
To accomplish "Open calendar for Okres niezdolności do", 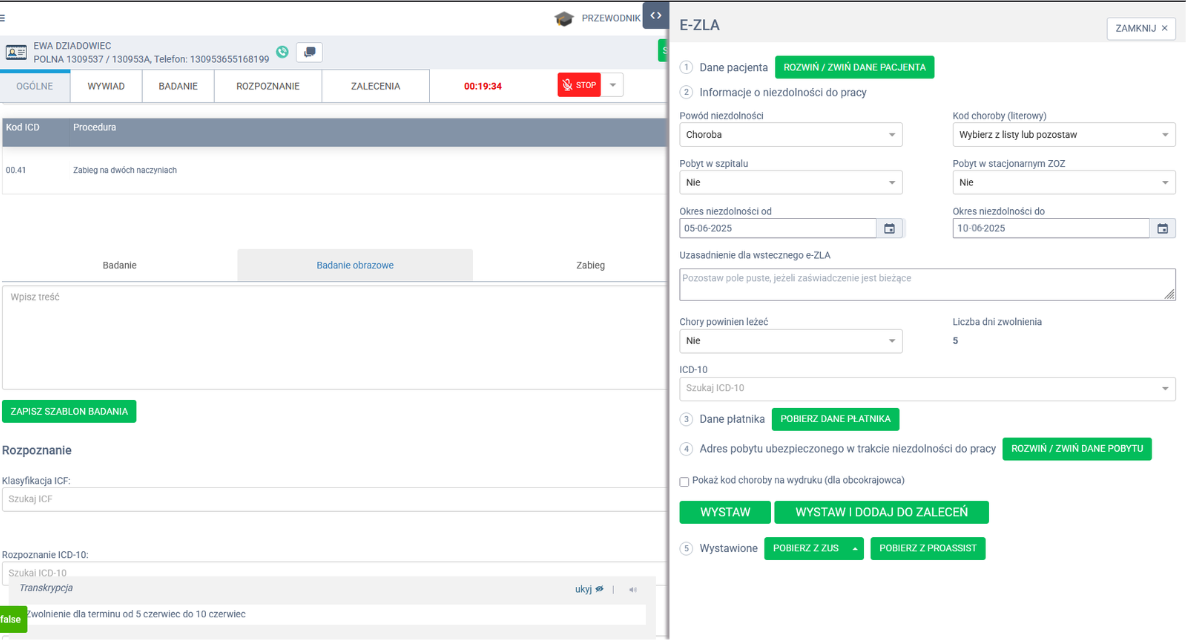I will click(1162, 229).
